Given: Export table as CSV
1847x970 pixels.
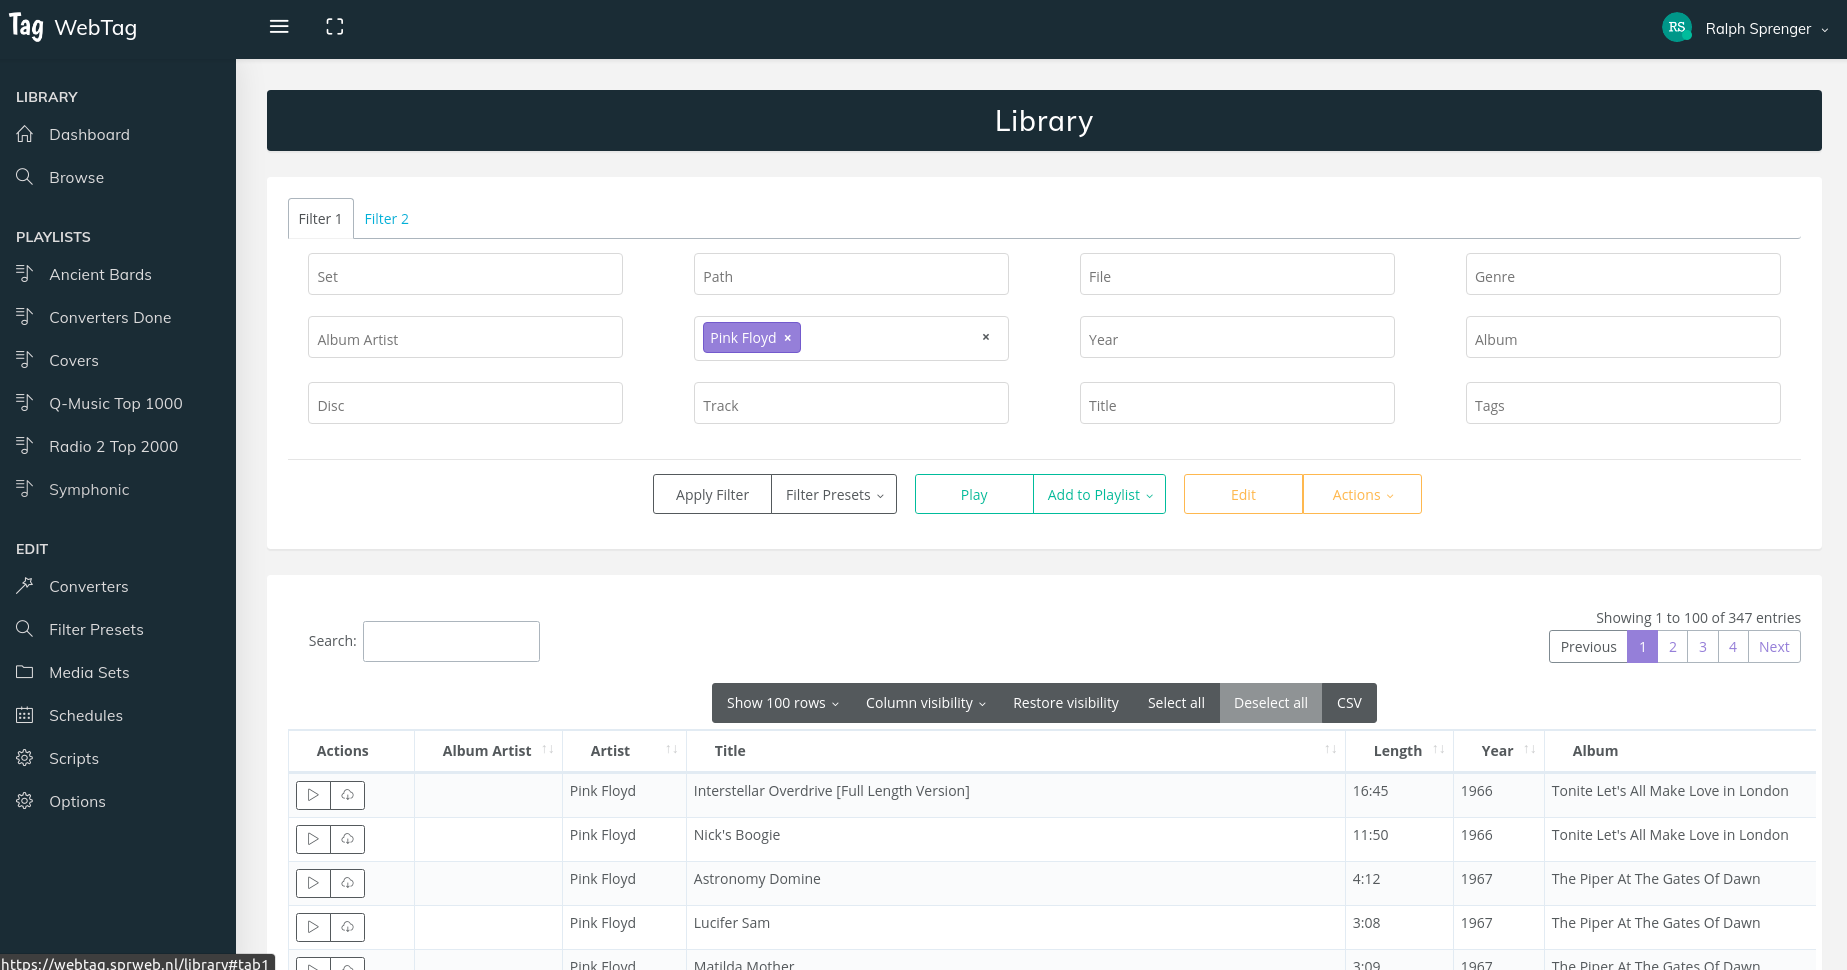Looking at the screenshot, I should coord(1349,703).
